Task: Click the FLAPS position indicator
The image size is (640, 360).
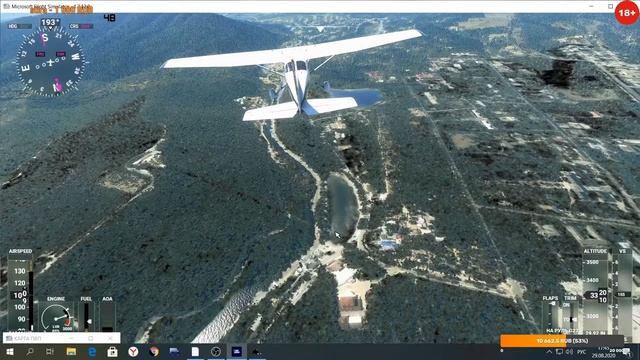Action: pos(551,314)
